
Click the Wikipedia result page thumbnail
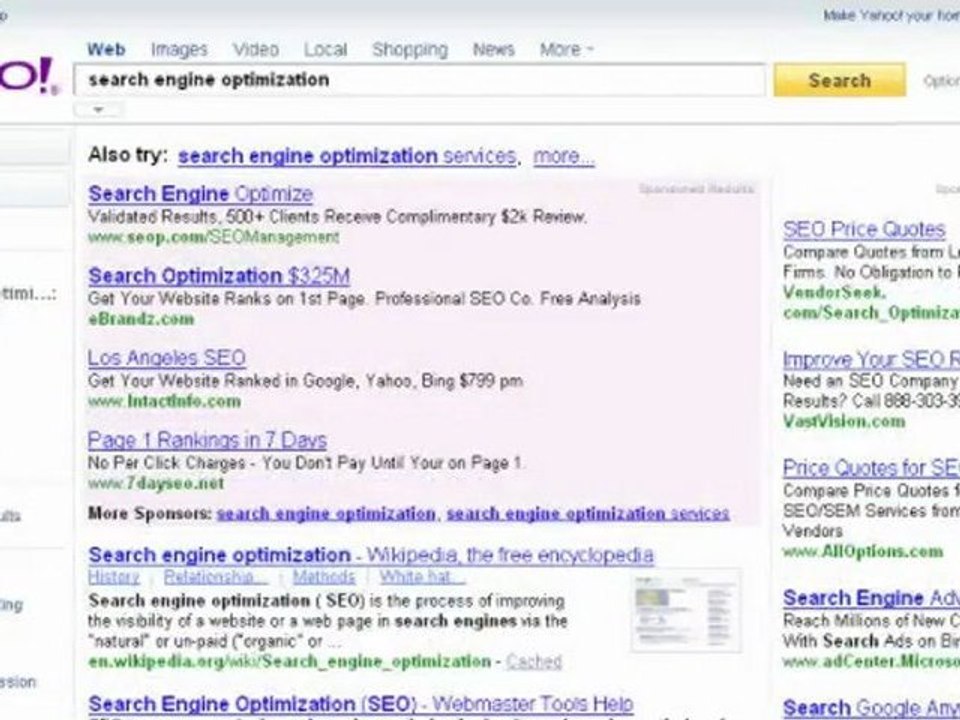(x=686, y=611)
